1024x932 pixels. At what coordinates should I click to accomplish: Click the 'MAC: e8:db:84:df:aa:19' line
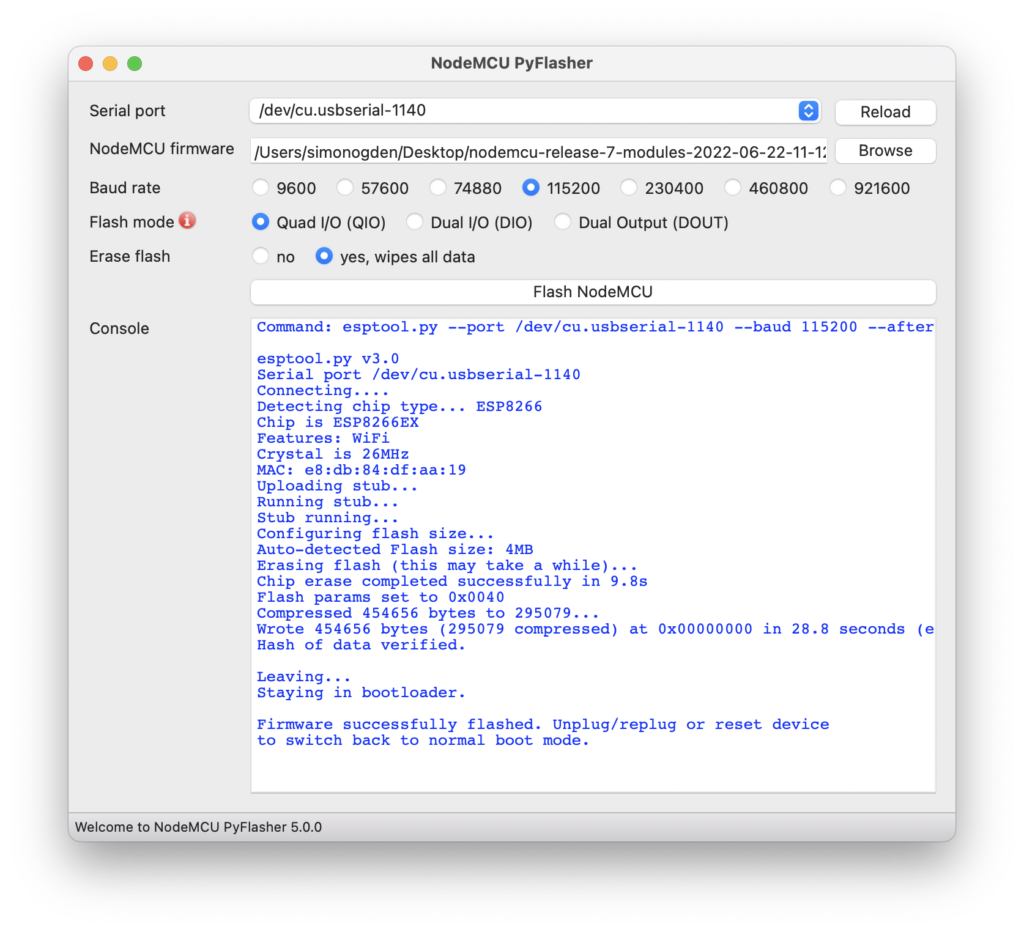click(361, 470)
